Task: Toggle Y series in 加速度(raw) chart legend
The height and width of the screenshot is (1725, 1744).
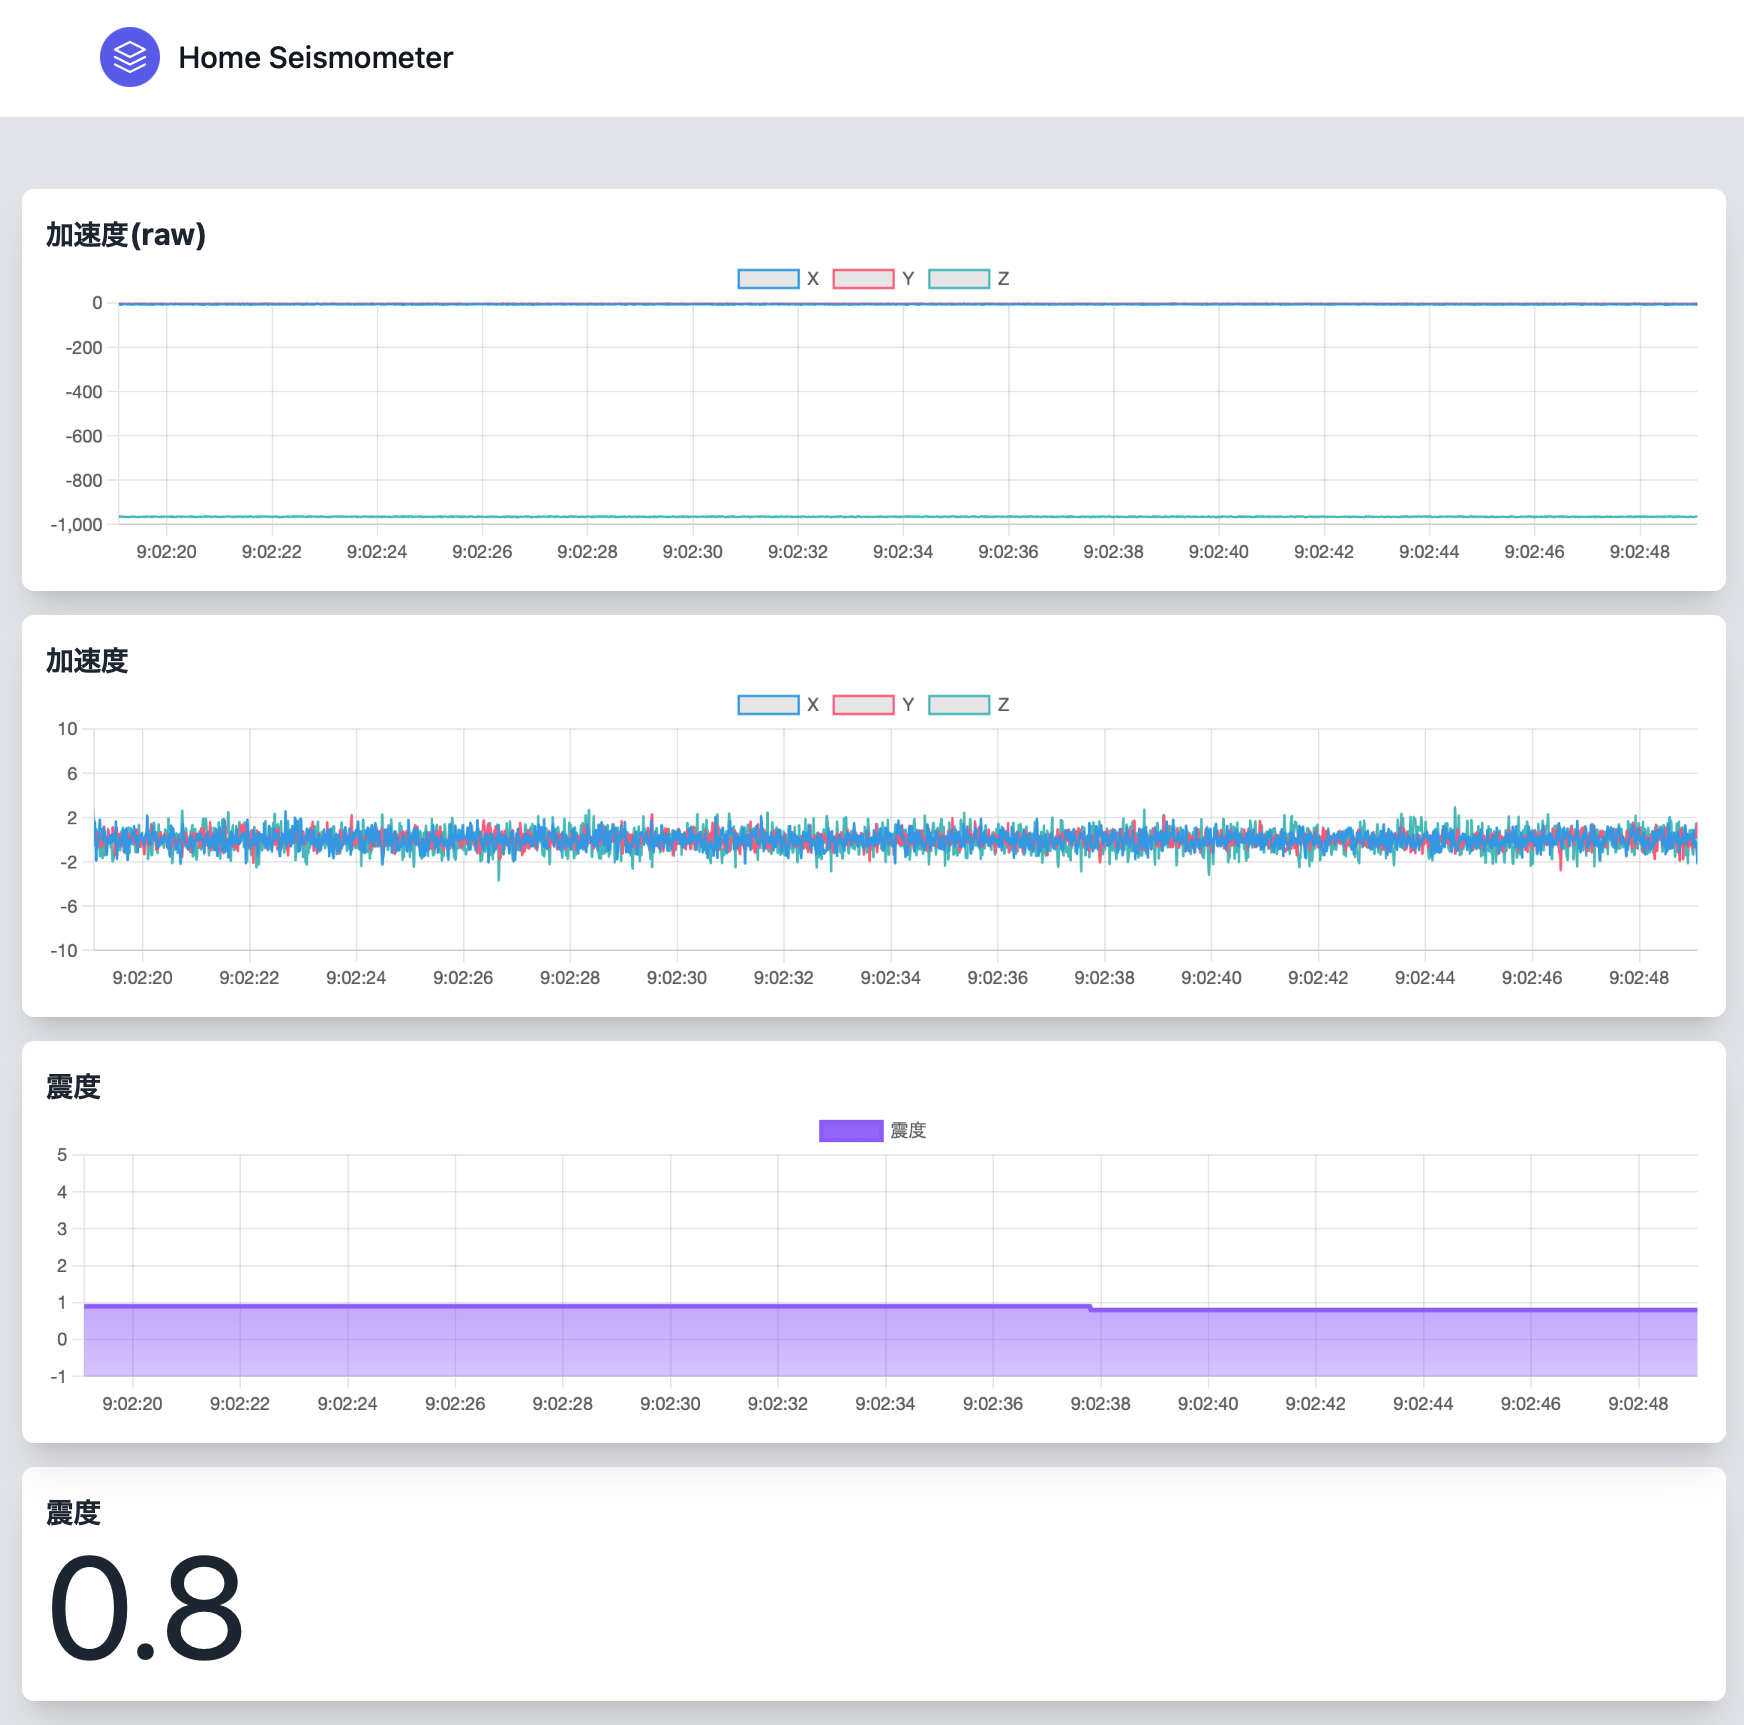Action: coord(873,279)
